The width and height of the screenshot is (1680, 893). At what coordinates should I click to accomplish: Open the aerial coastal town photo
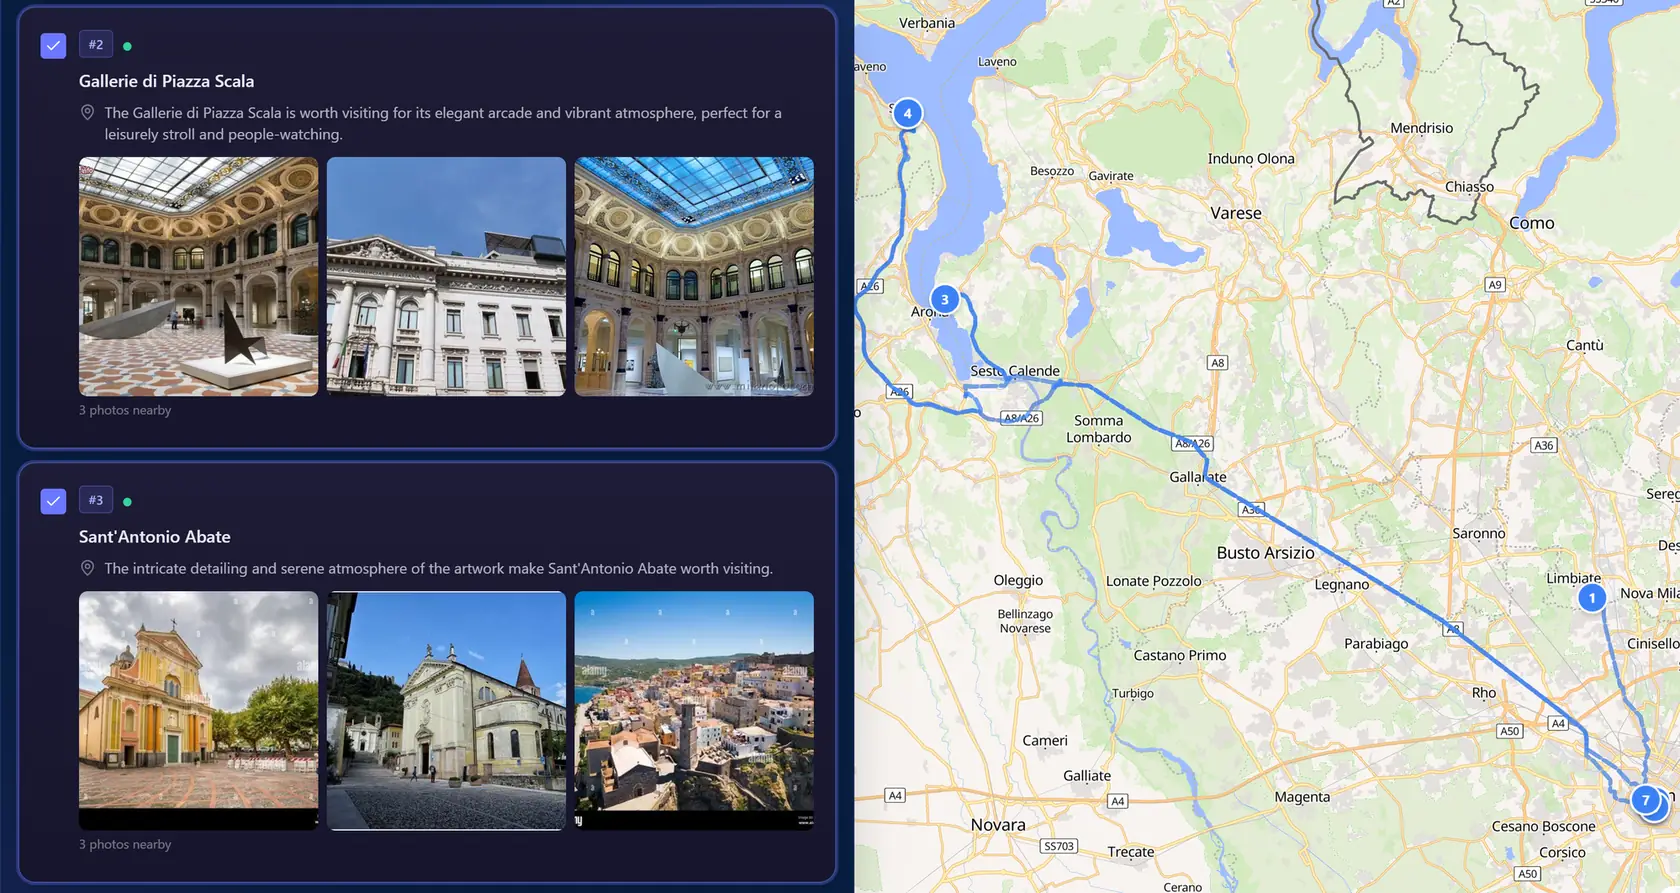tap(694, 710)
